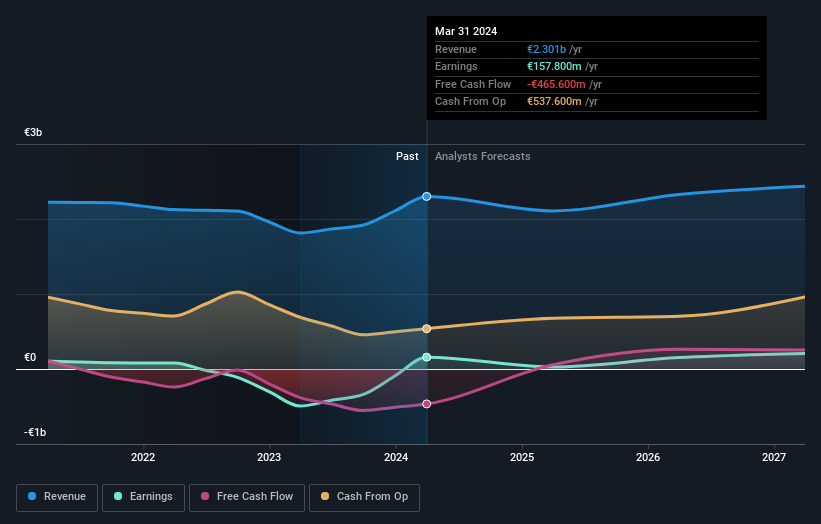Click the Revenue label in tooltip

(x=456, y=49)
